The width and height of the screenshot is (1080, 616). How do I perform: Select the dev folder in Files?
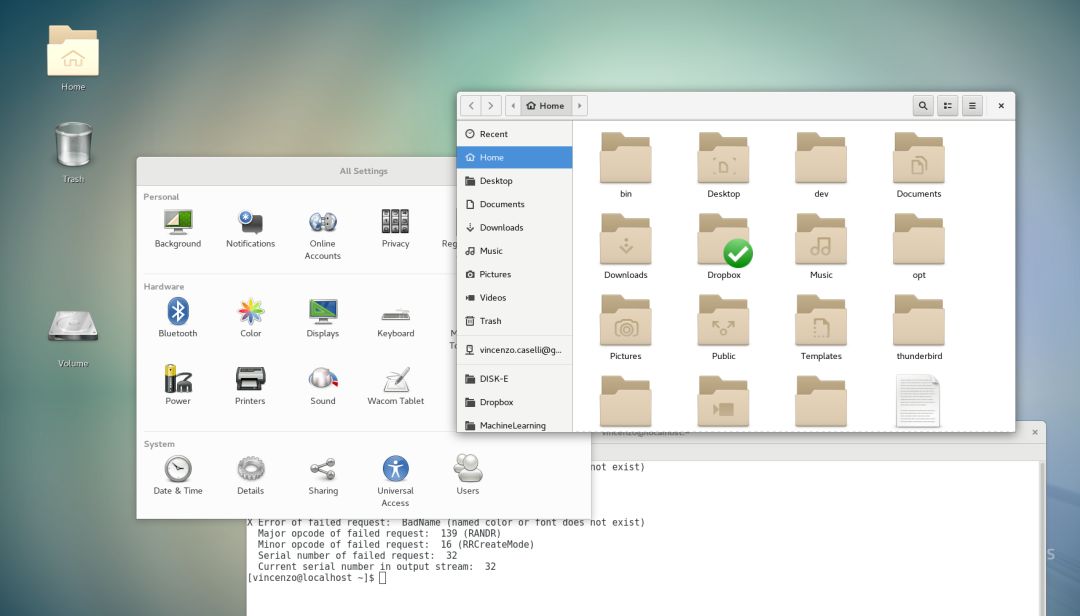point(821,165)
